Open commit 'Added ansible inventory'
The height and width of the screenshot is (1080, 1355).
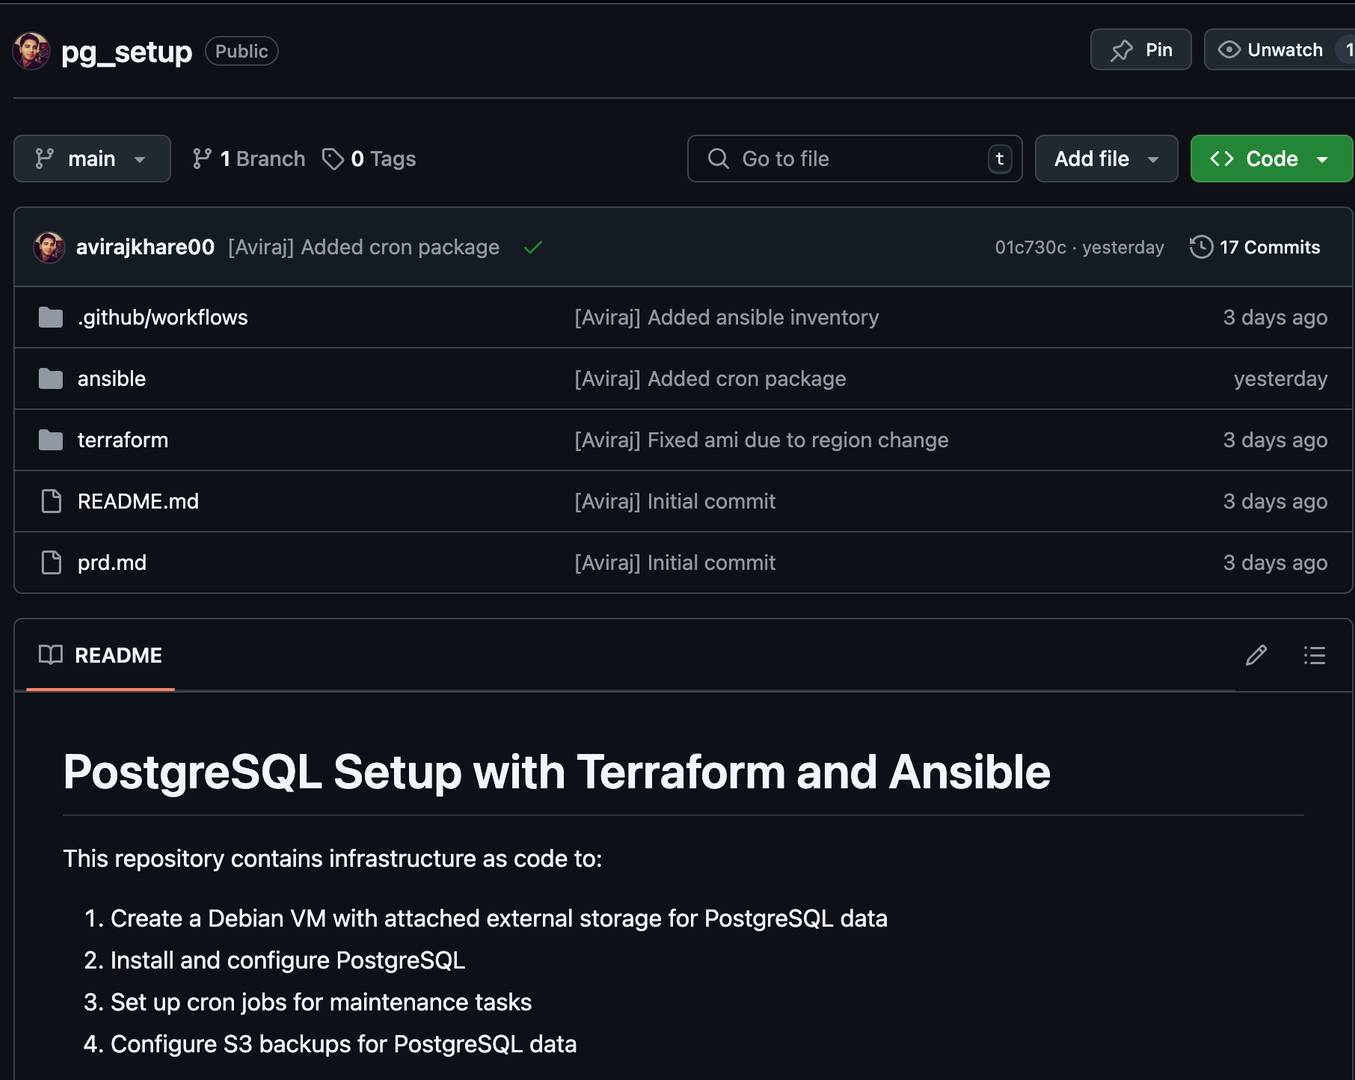727,317
